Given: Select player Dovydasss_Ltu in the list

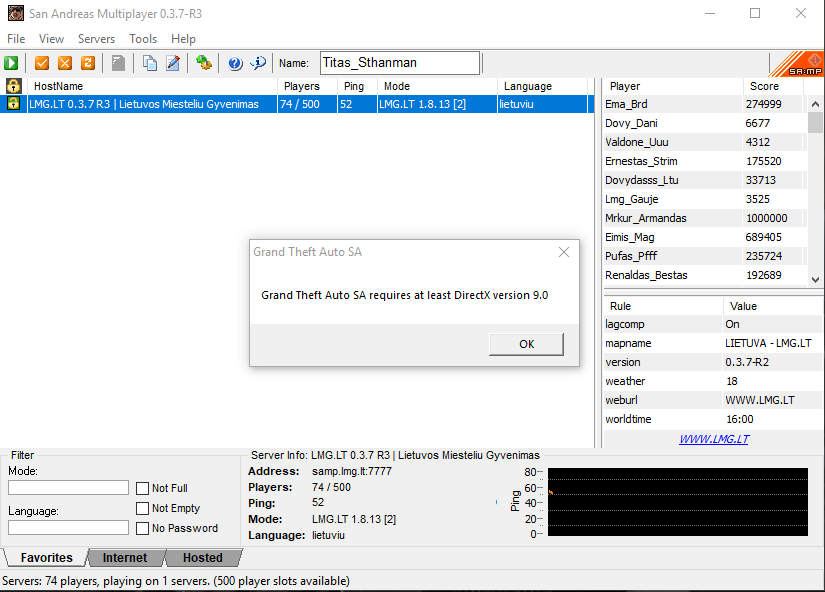Looking at the screenshot, I should pos(704,180).
